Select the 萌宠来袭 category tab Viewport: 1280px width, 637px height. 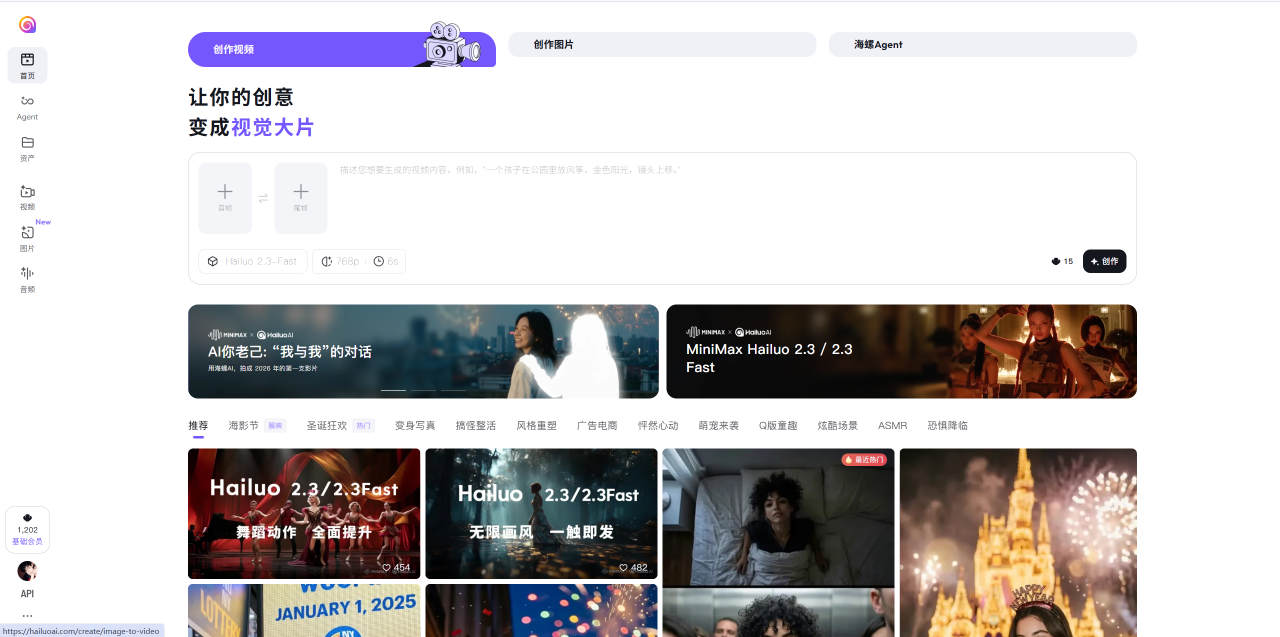click(718, 425)
